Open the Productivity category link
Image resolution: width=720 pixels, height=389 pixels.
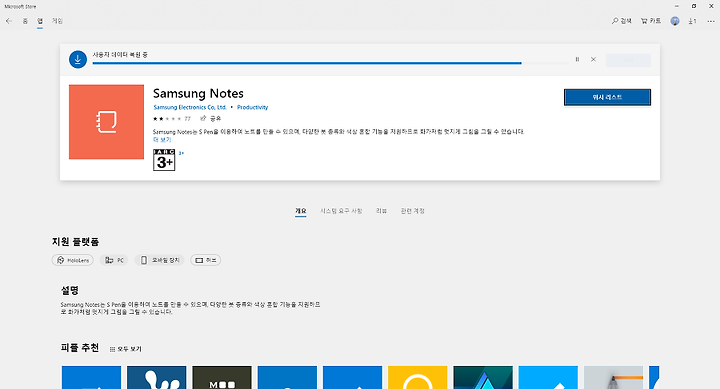253,107
